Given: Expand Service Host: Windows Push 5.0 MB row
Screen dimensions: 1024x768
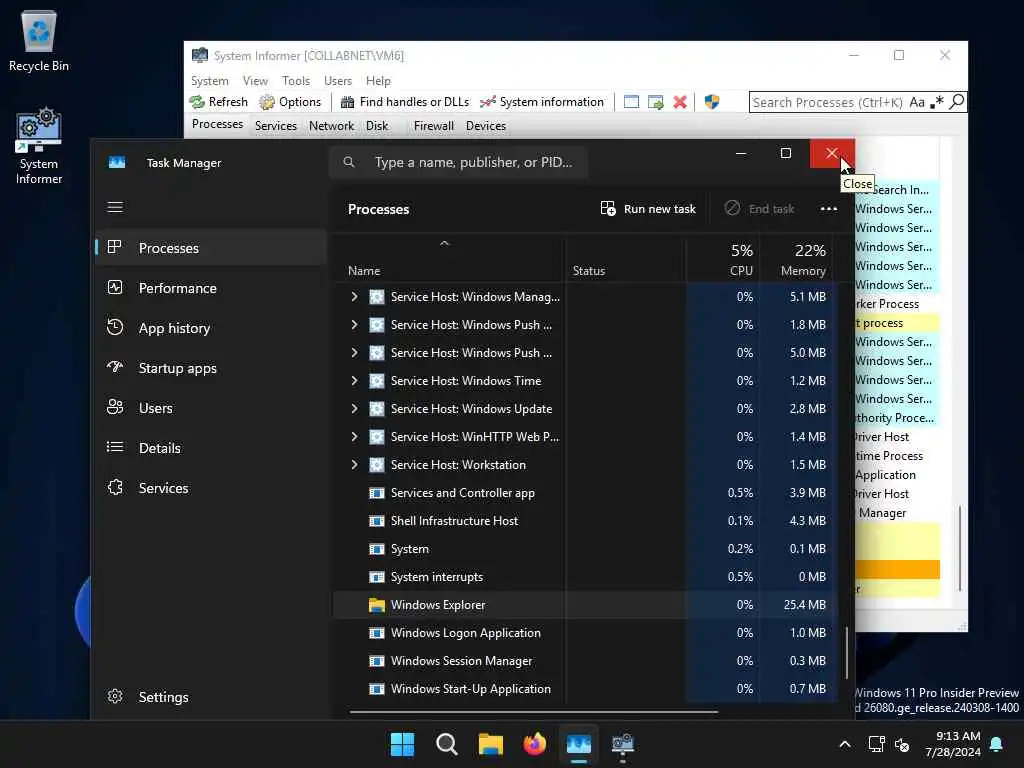Looking at the screenshot, I should click(354, 353).
